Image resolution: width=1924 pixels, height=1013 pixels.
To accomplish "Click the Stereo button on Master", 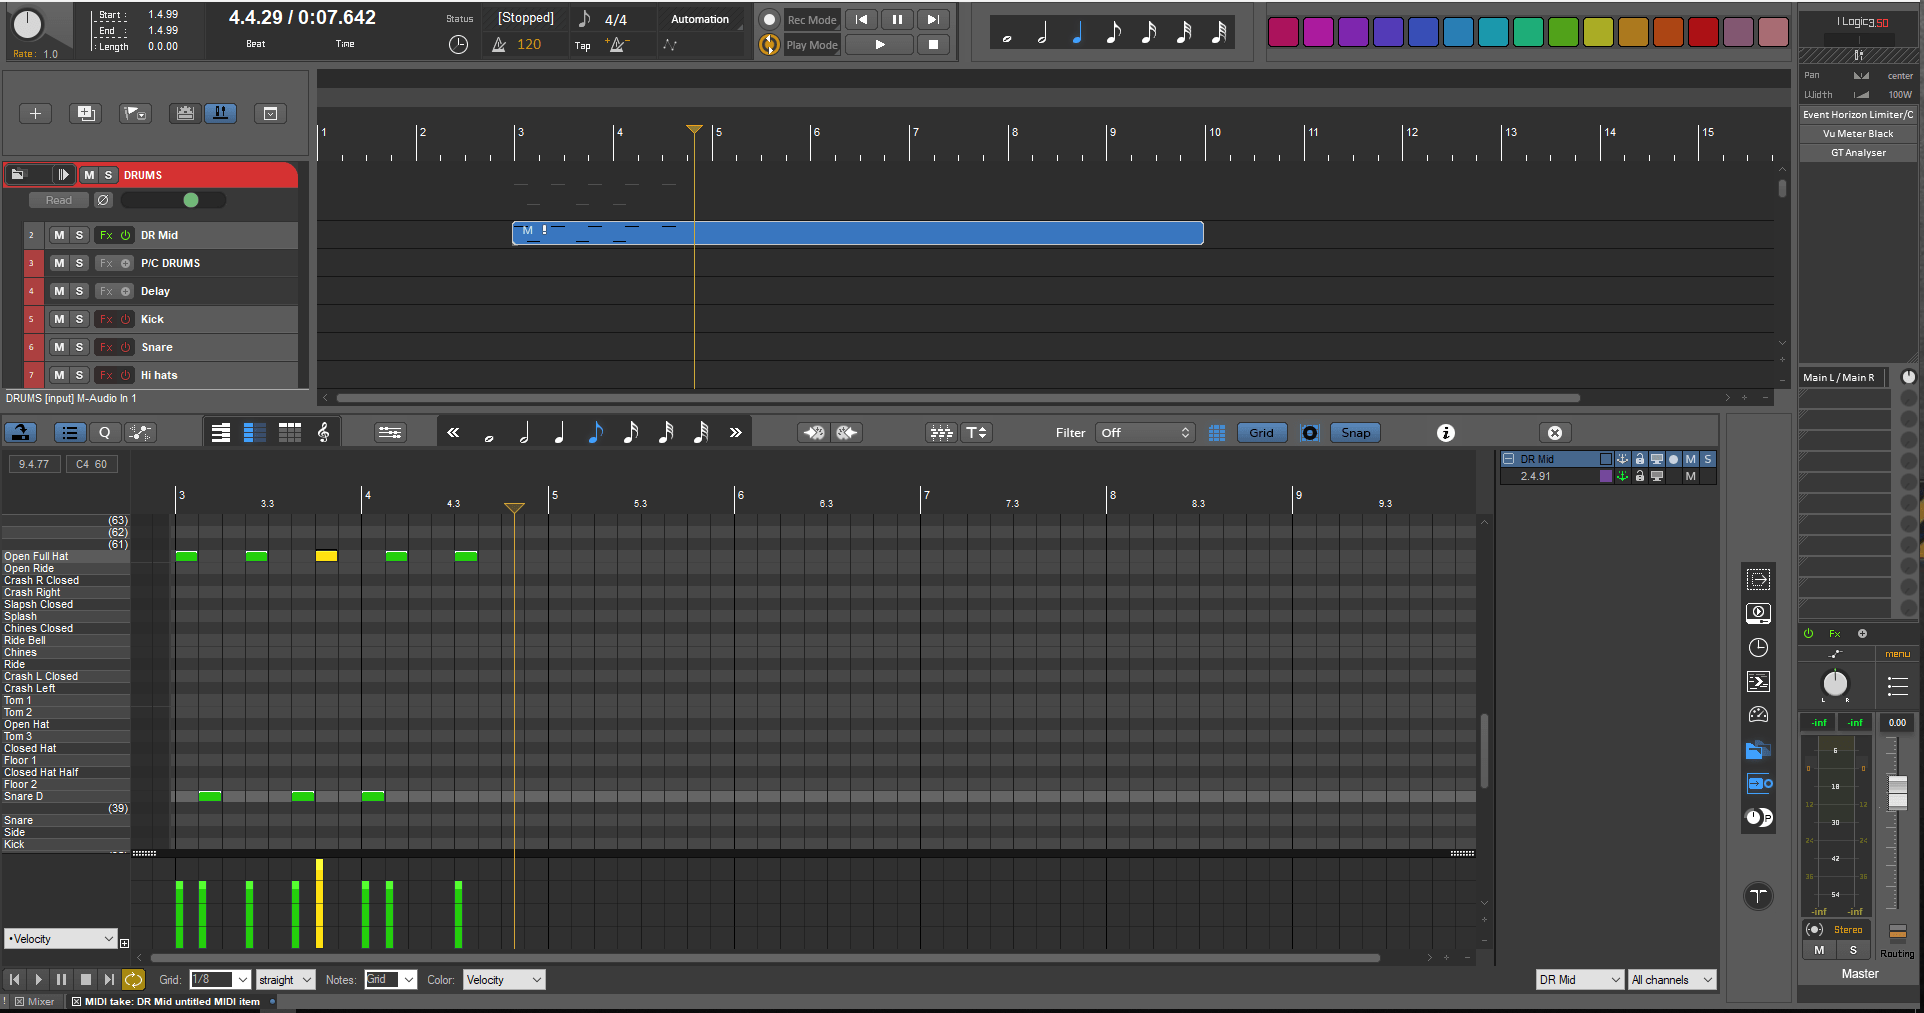I will click(1847, 930).
